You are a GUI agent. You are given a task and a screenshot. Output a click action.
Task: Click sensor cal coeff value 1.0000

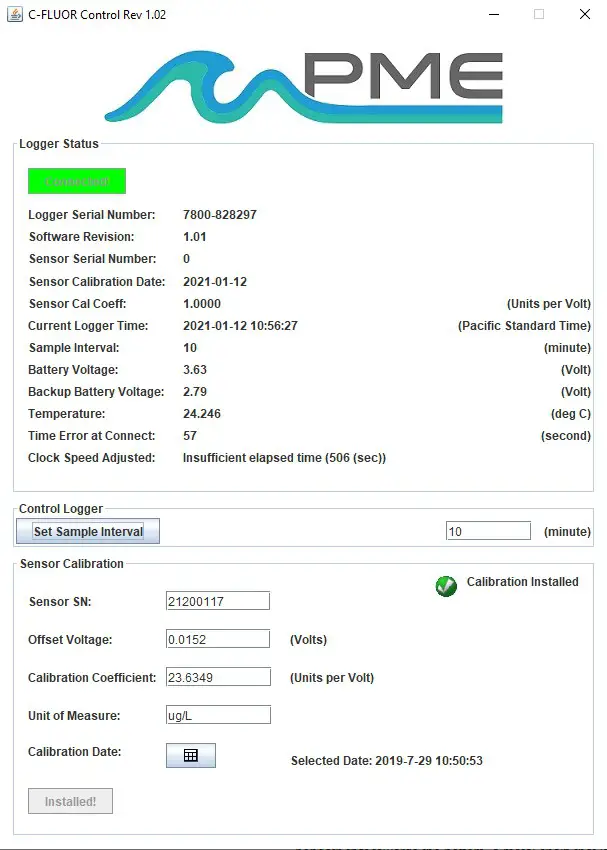tap(202, 304)
